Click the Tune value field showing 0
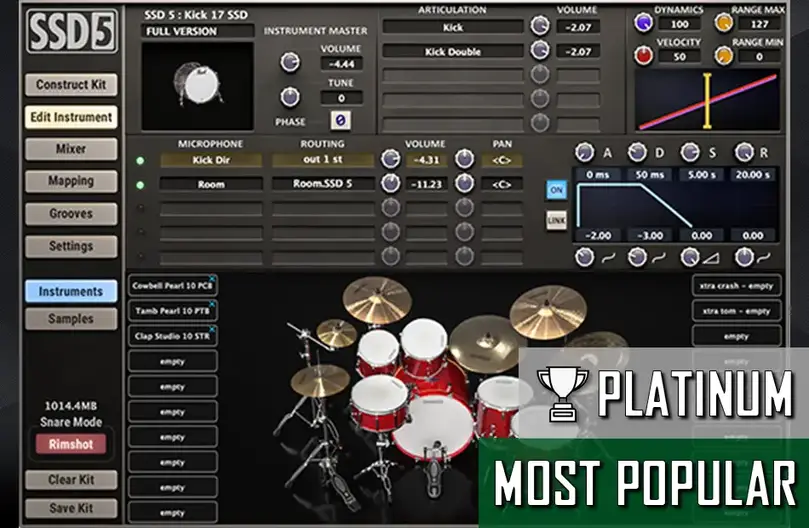Viewport: 809px width, 528px height. click(x=341, y=98)
